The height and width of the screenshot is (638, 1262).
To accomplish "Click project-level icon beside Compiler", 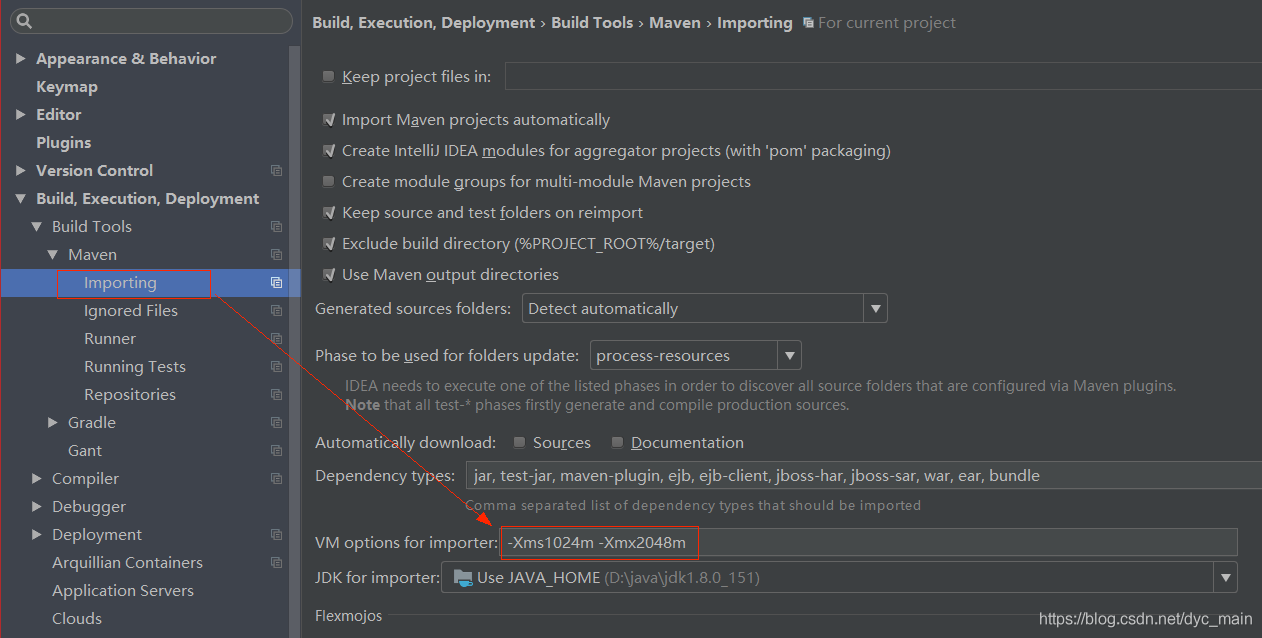I will tap(276, 479).
